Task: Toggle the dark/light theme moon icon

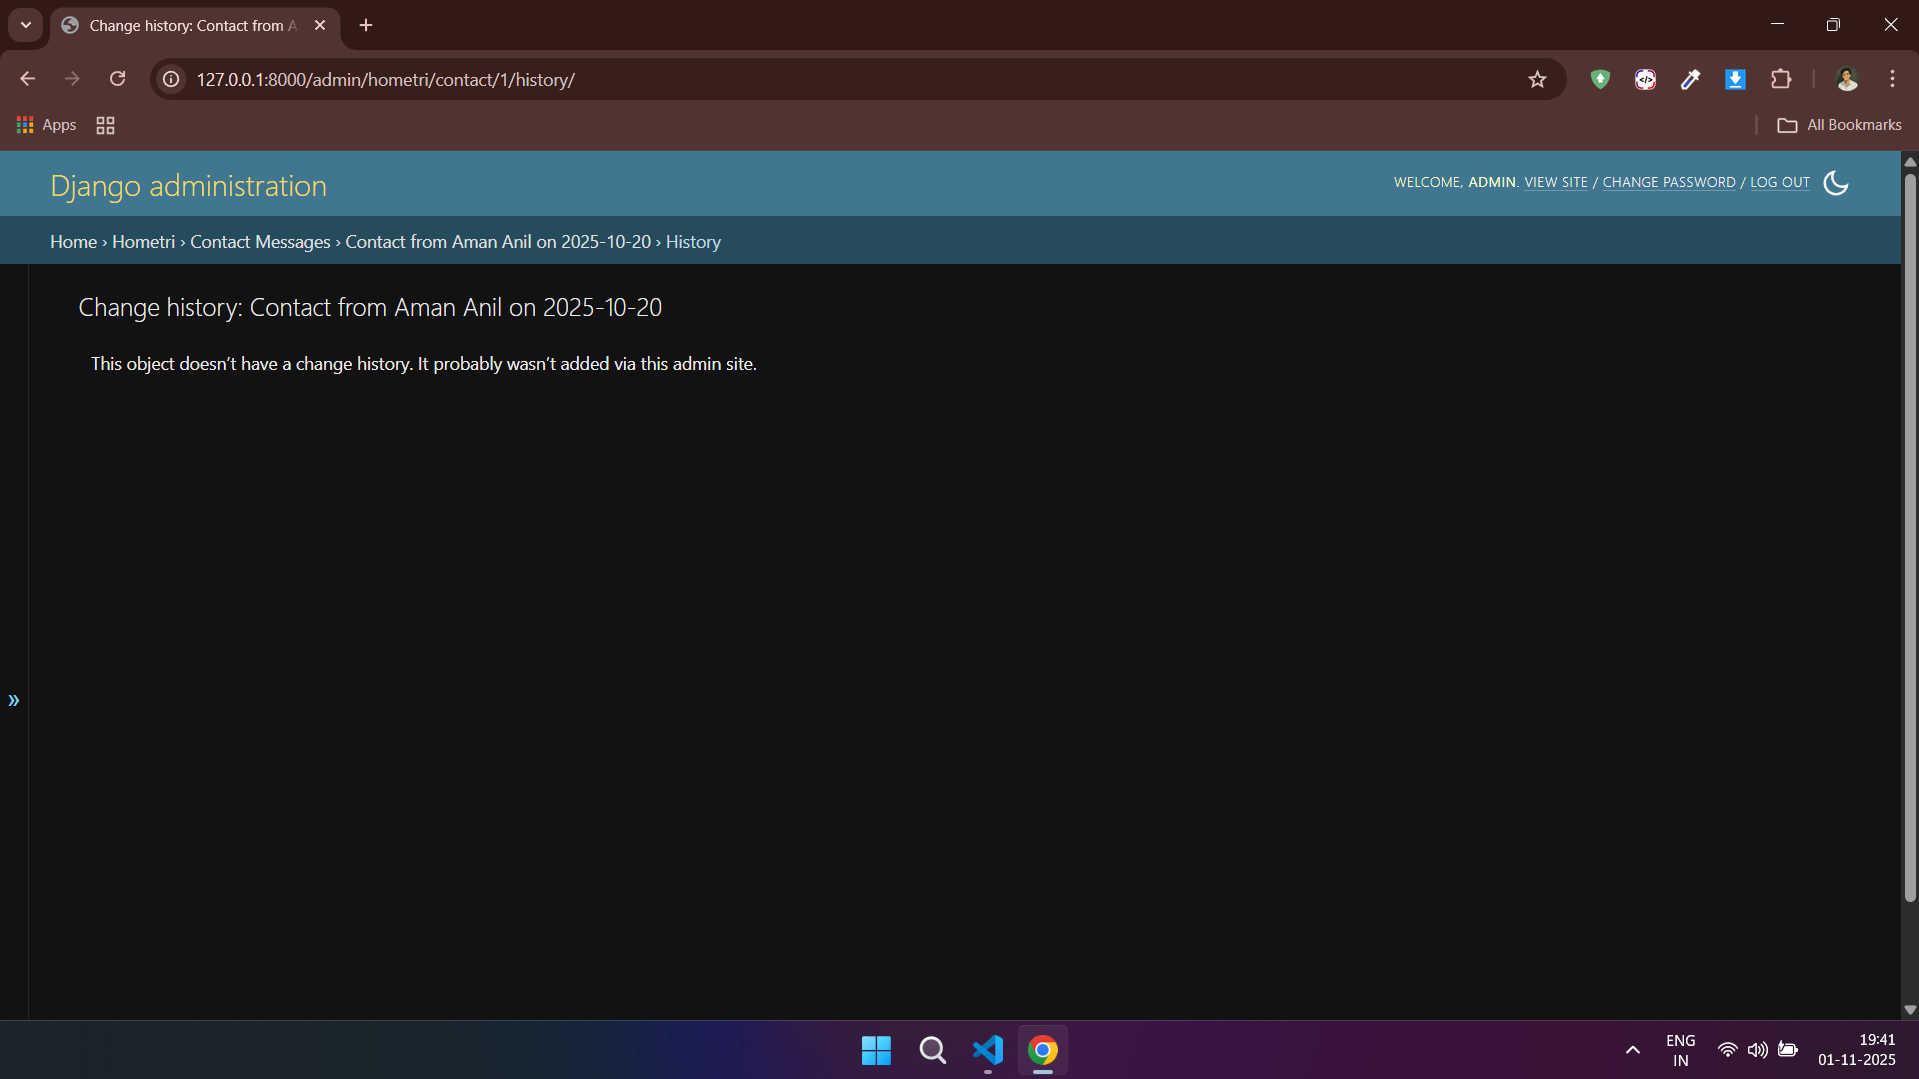Action: (1836, 183)
